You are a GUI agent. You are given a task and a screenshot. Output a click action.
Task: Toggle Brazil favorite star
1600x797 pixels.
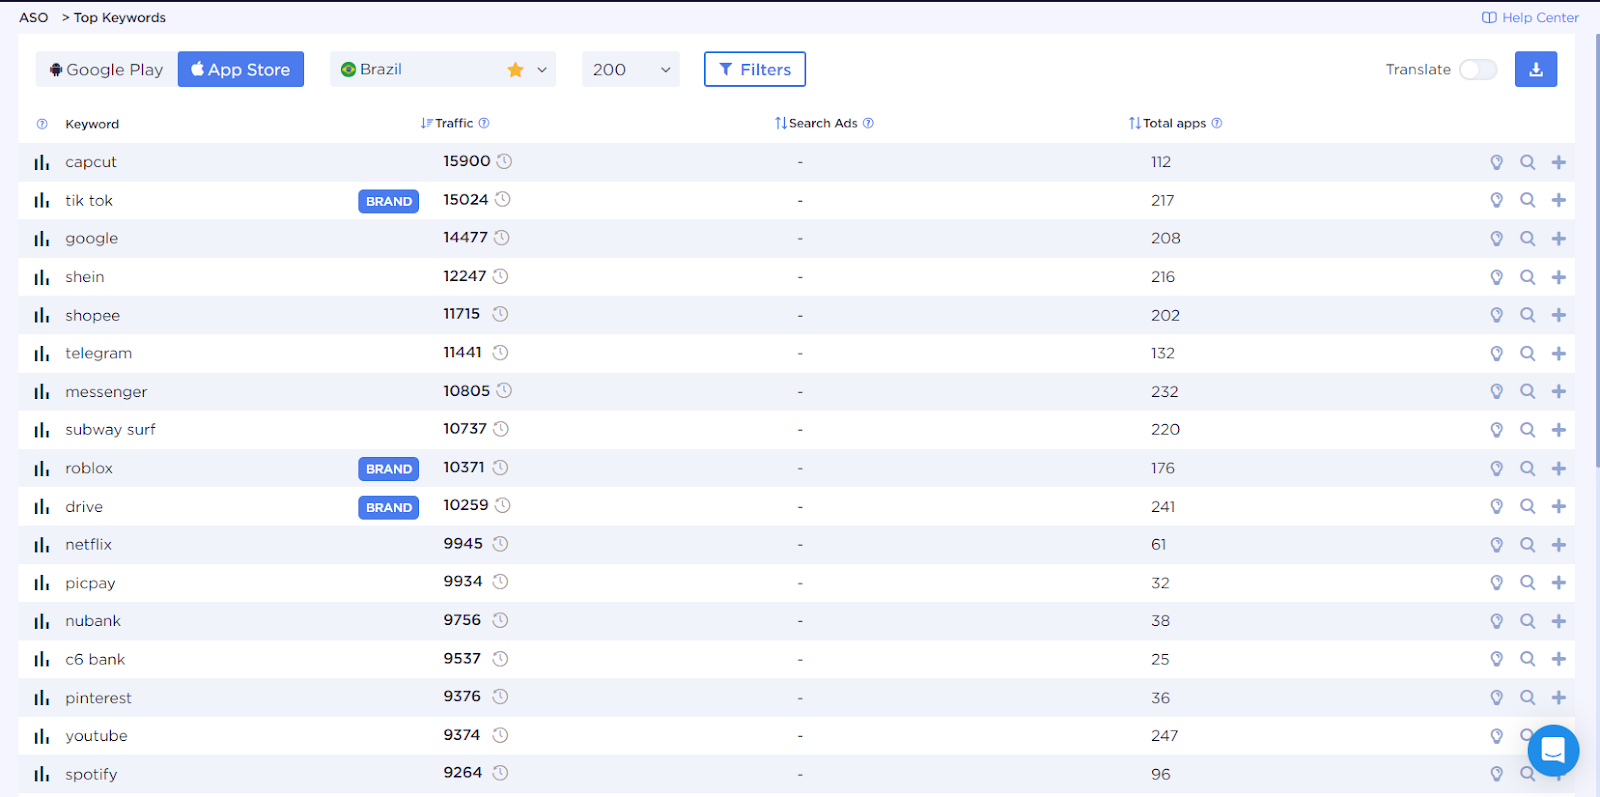[x=515, y=69]
